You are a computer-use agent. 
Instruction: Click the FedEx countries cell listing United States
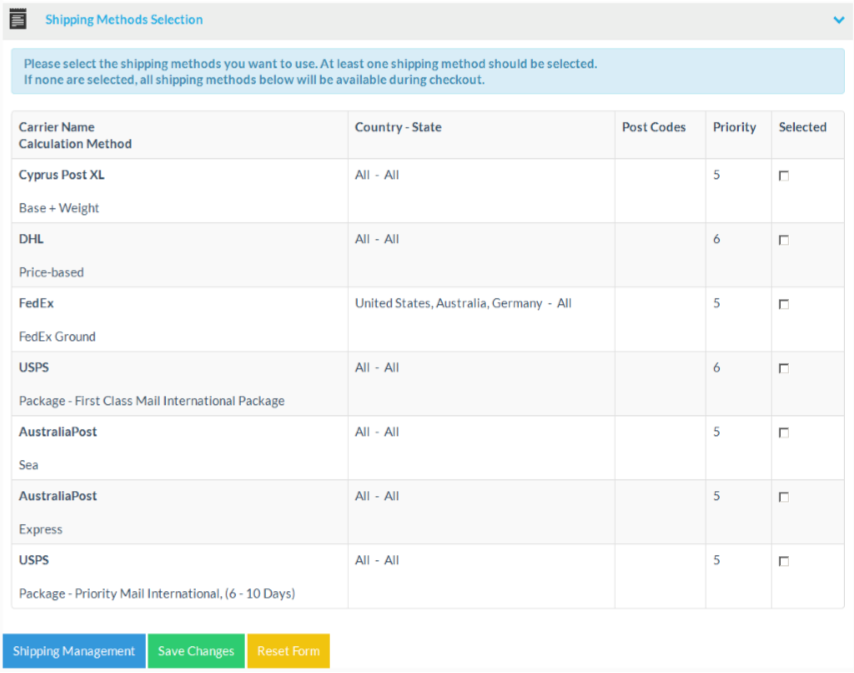463,303
